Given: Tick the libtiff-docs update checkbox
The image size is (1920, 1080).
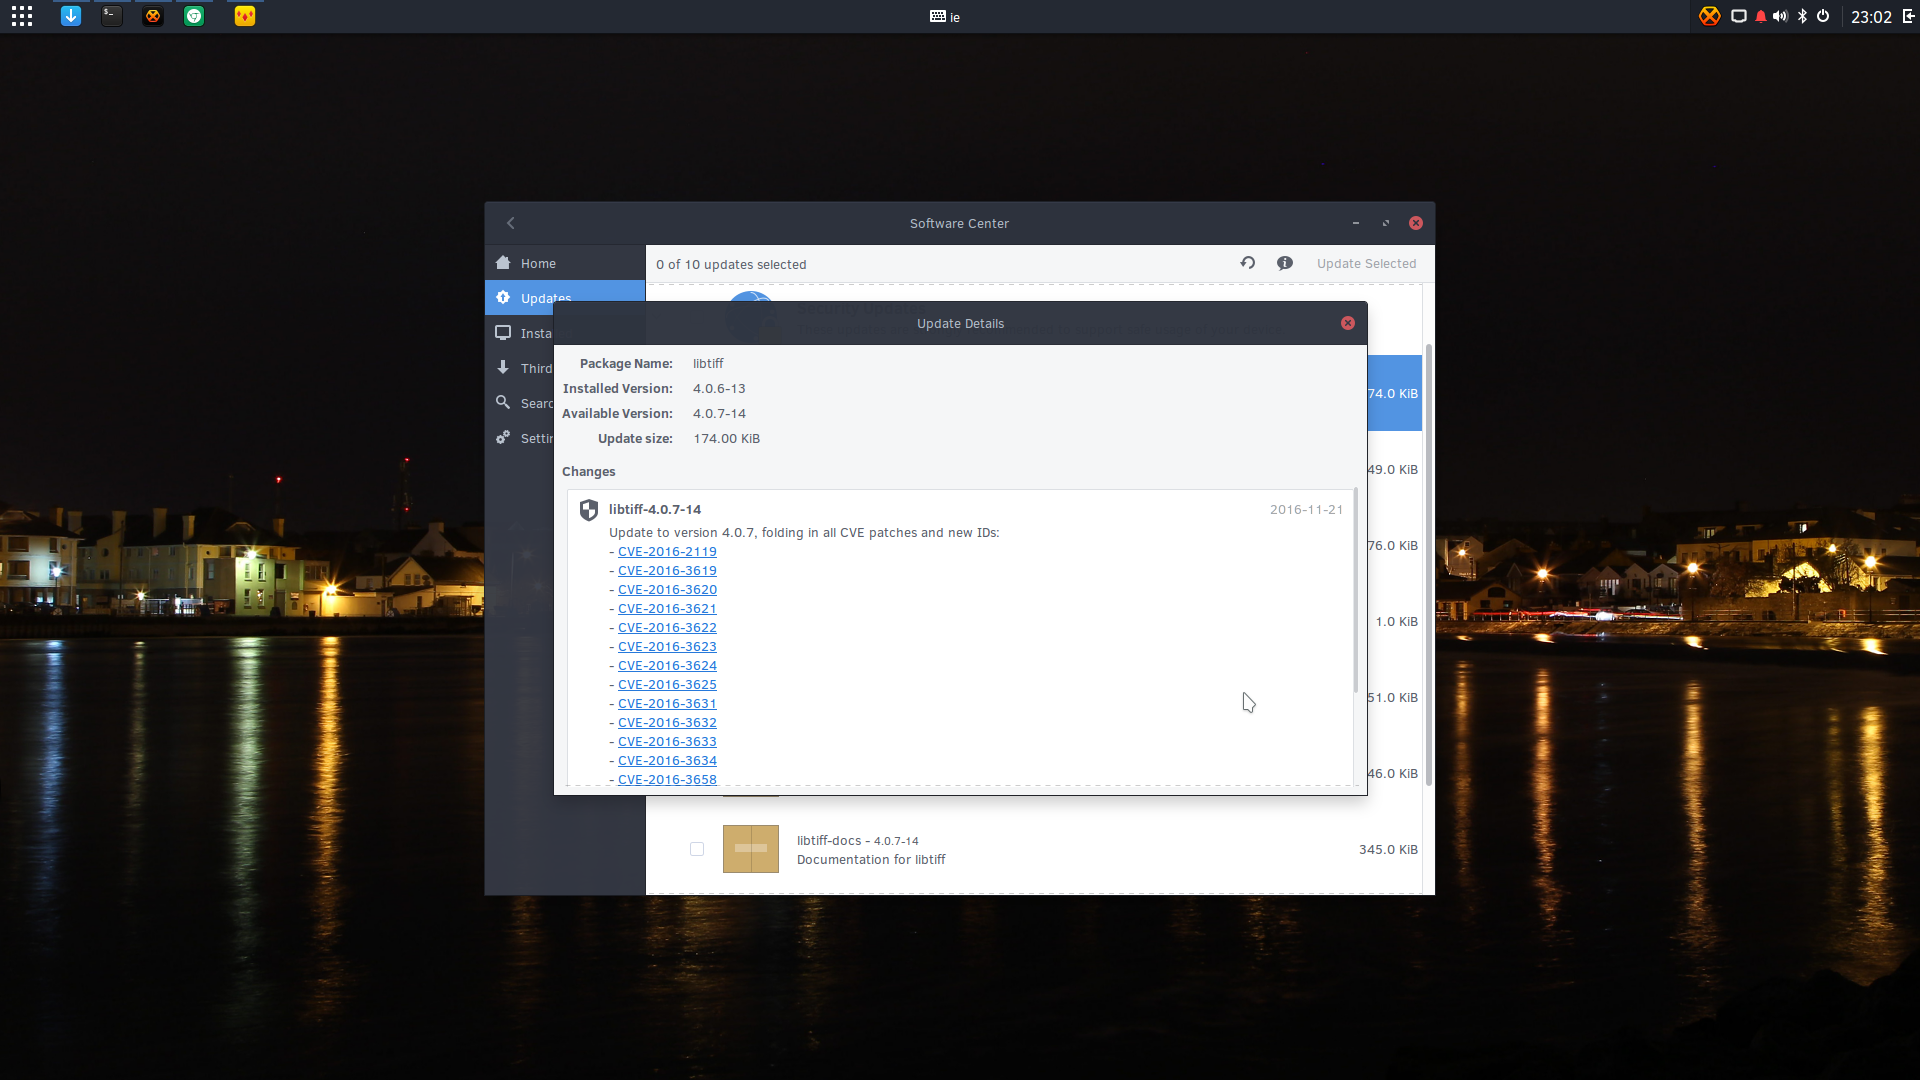Looking at the screenshot, I should click(x=697, y=849).
